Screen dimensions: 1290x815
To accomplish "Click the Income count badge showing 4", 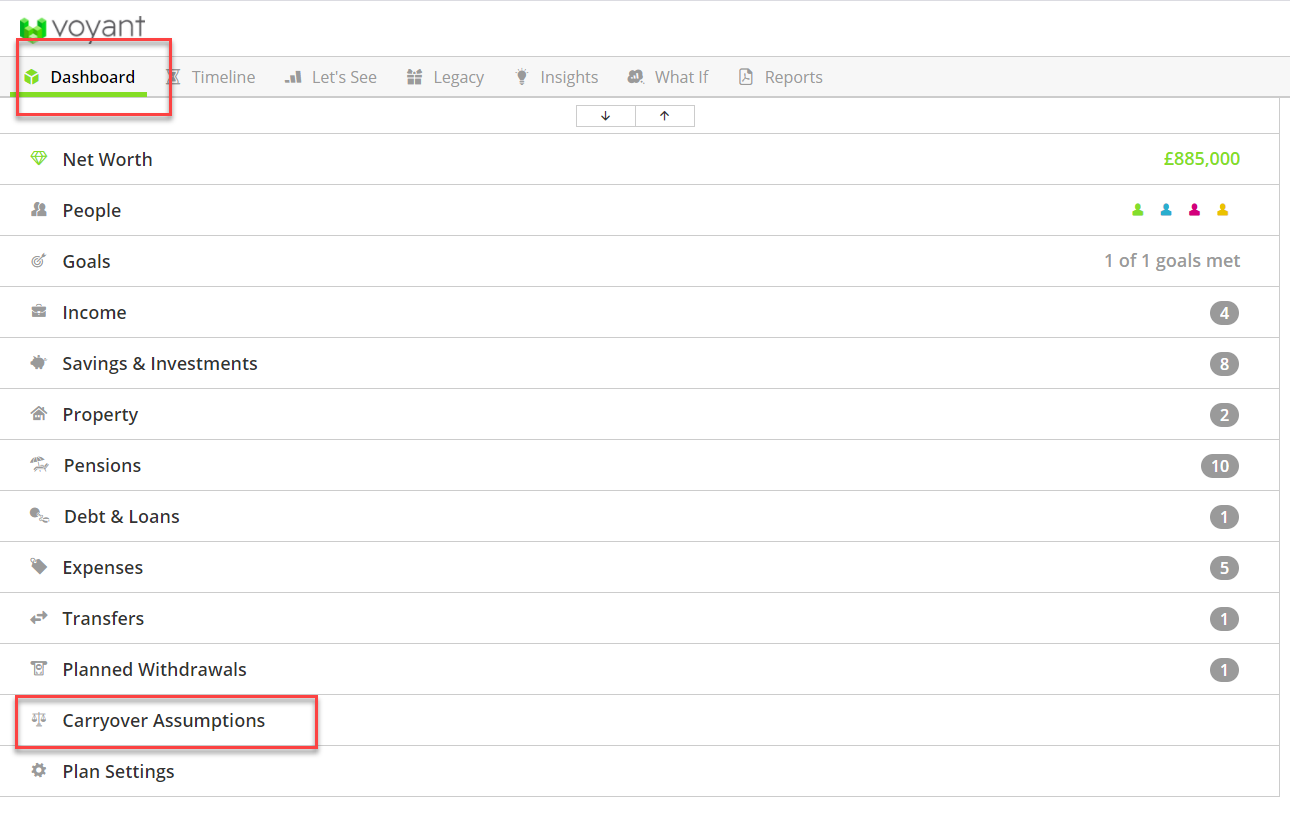I will [x=1224, y=313].
